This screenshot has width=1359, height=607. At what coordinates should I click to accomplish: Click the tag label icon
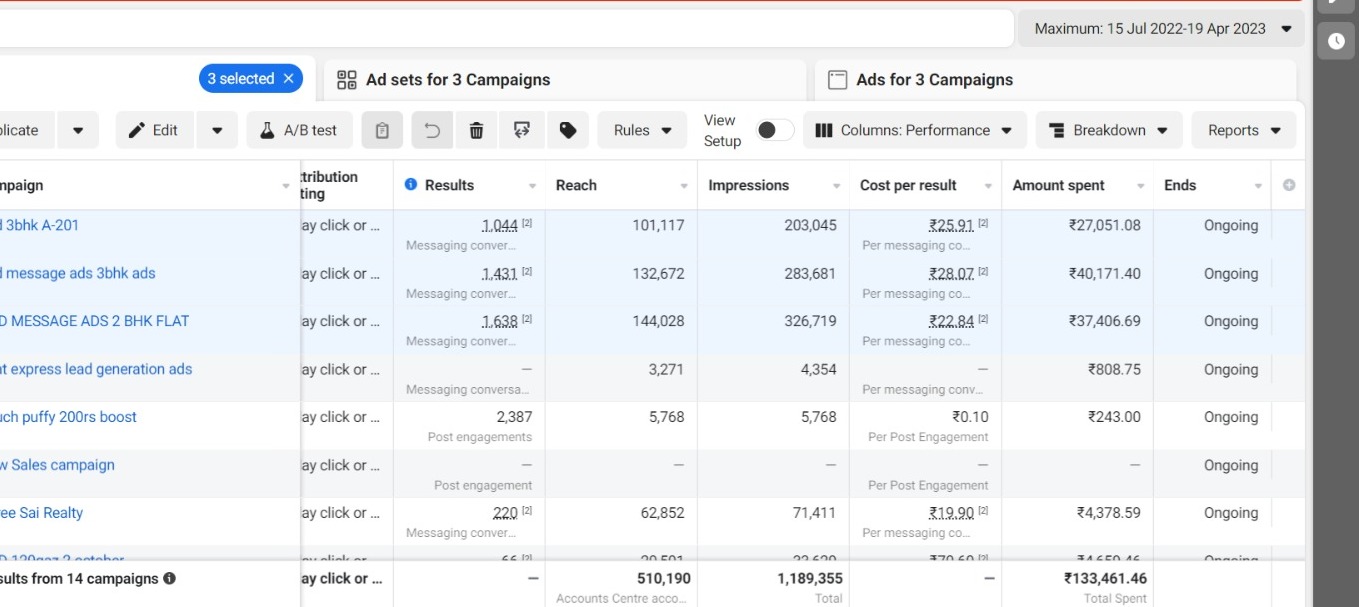567,130
